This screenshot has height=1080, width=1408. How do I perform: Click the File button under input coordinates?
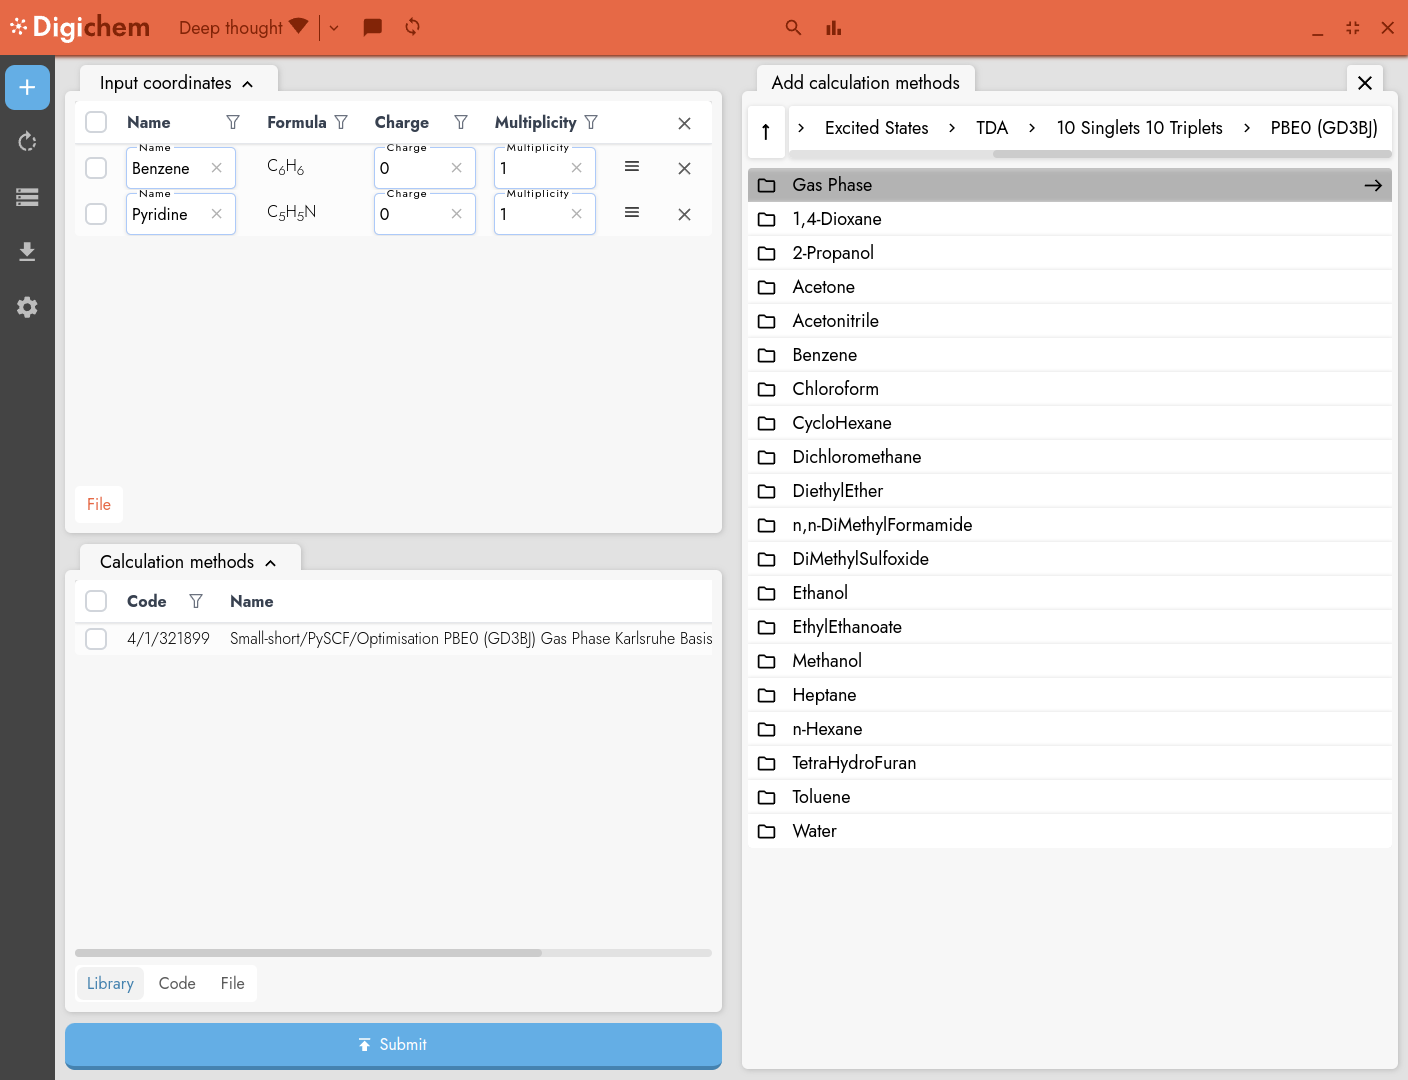pos(99,504)
